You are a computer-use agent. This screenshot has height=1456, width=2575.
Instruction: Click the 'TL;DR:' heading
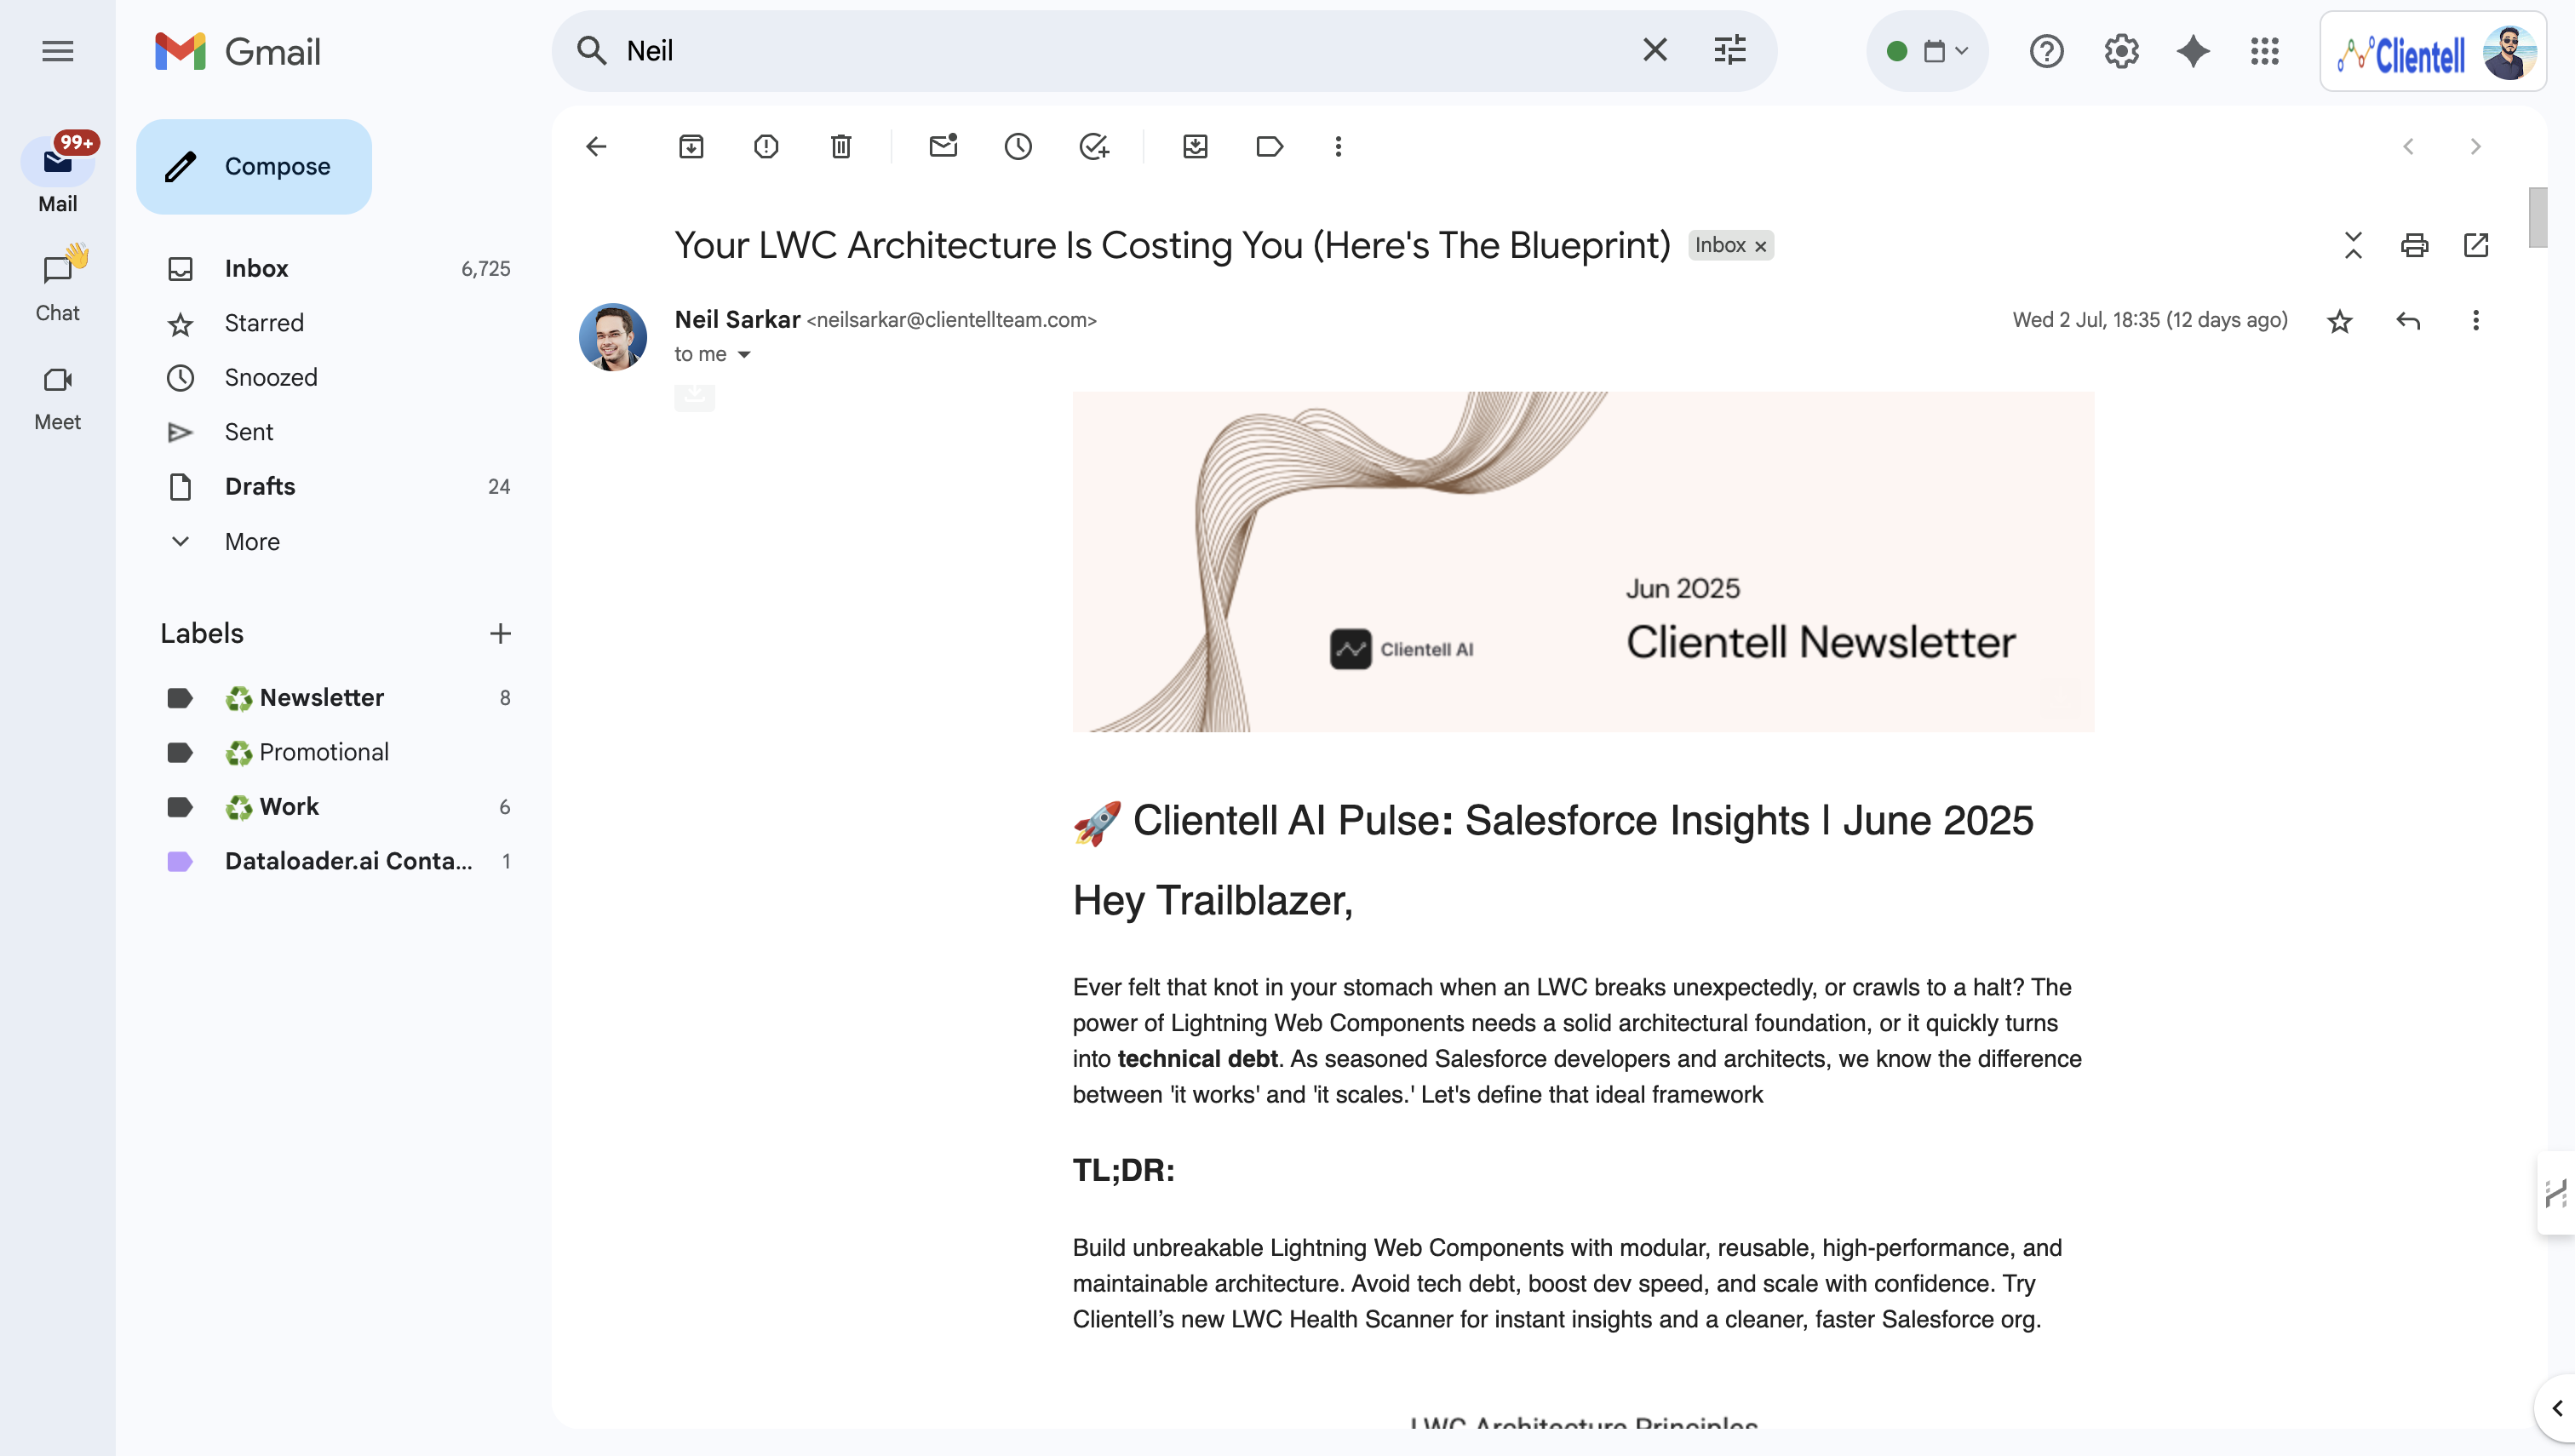pos(1123,1170)
